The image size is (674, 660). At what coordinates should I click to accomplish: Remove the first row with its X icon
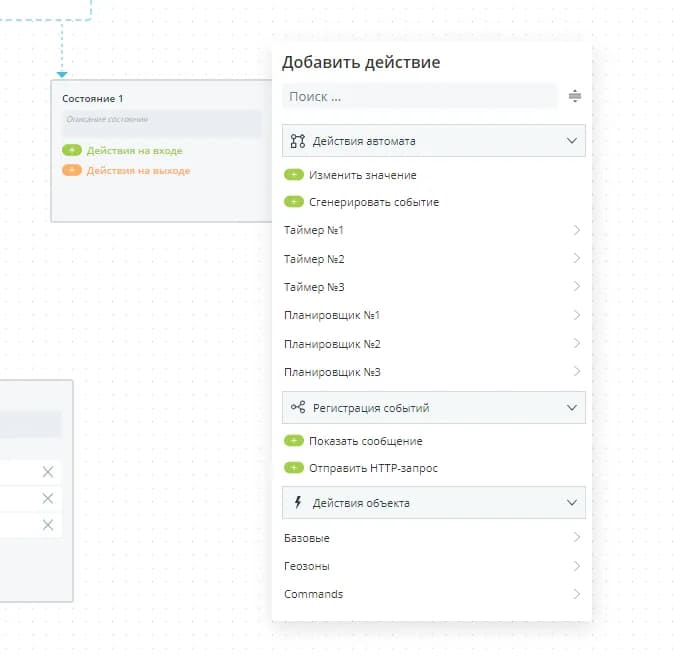point(47,472)
